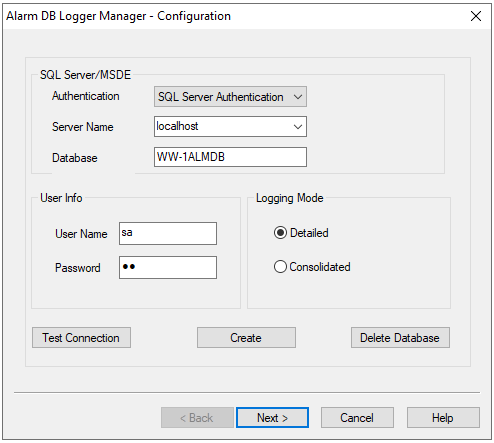Select the Detailed logging mode
Image resolution: width=494 pixels, height=443 pixels.
(x=280, y=233)
